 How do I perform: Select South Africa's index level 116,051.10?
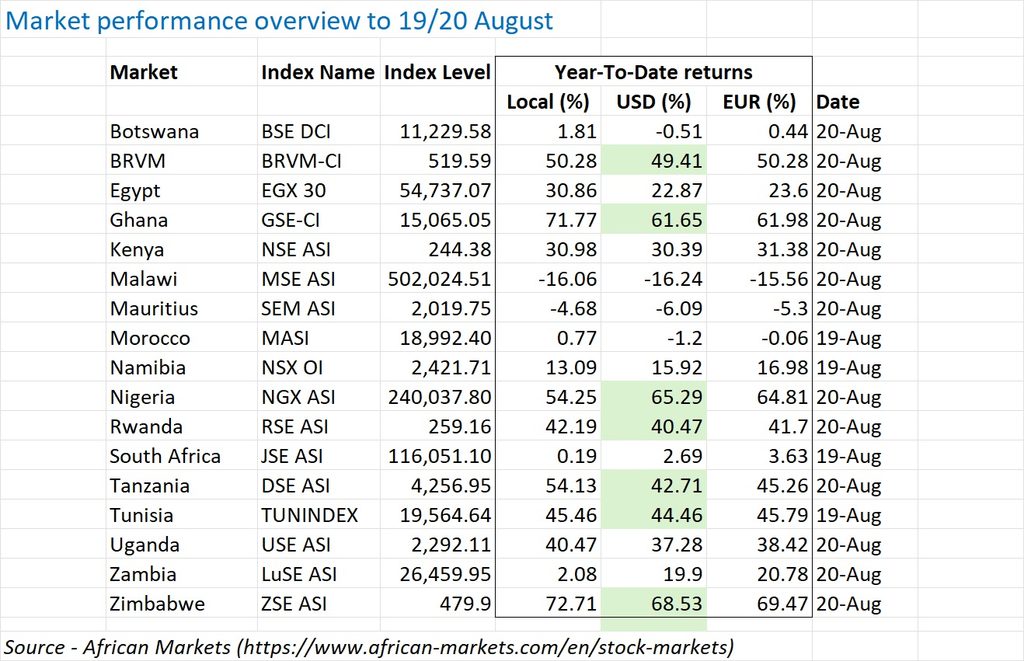[x=438, y=456]
